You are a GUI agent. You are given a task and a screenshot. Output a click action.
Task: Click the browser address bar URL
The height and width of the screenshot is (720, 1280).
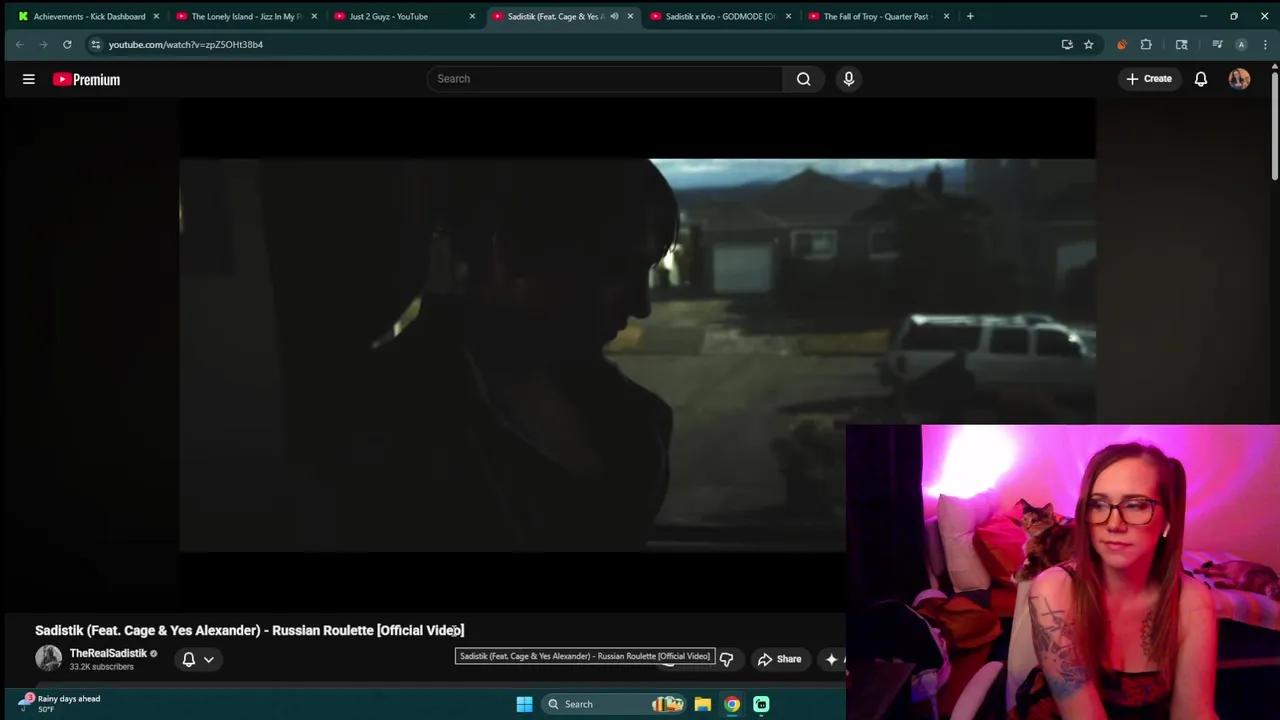[x=186, y=44]
